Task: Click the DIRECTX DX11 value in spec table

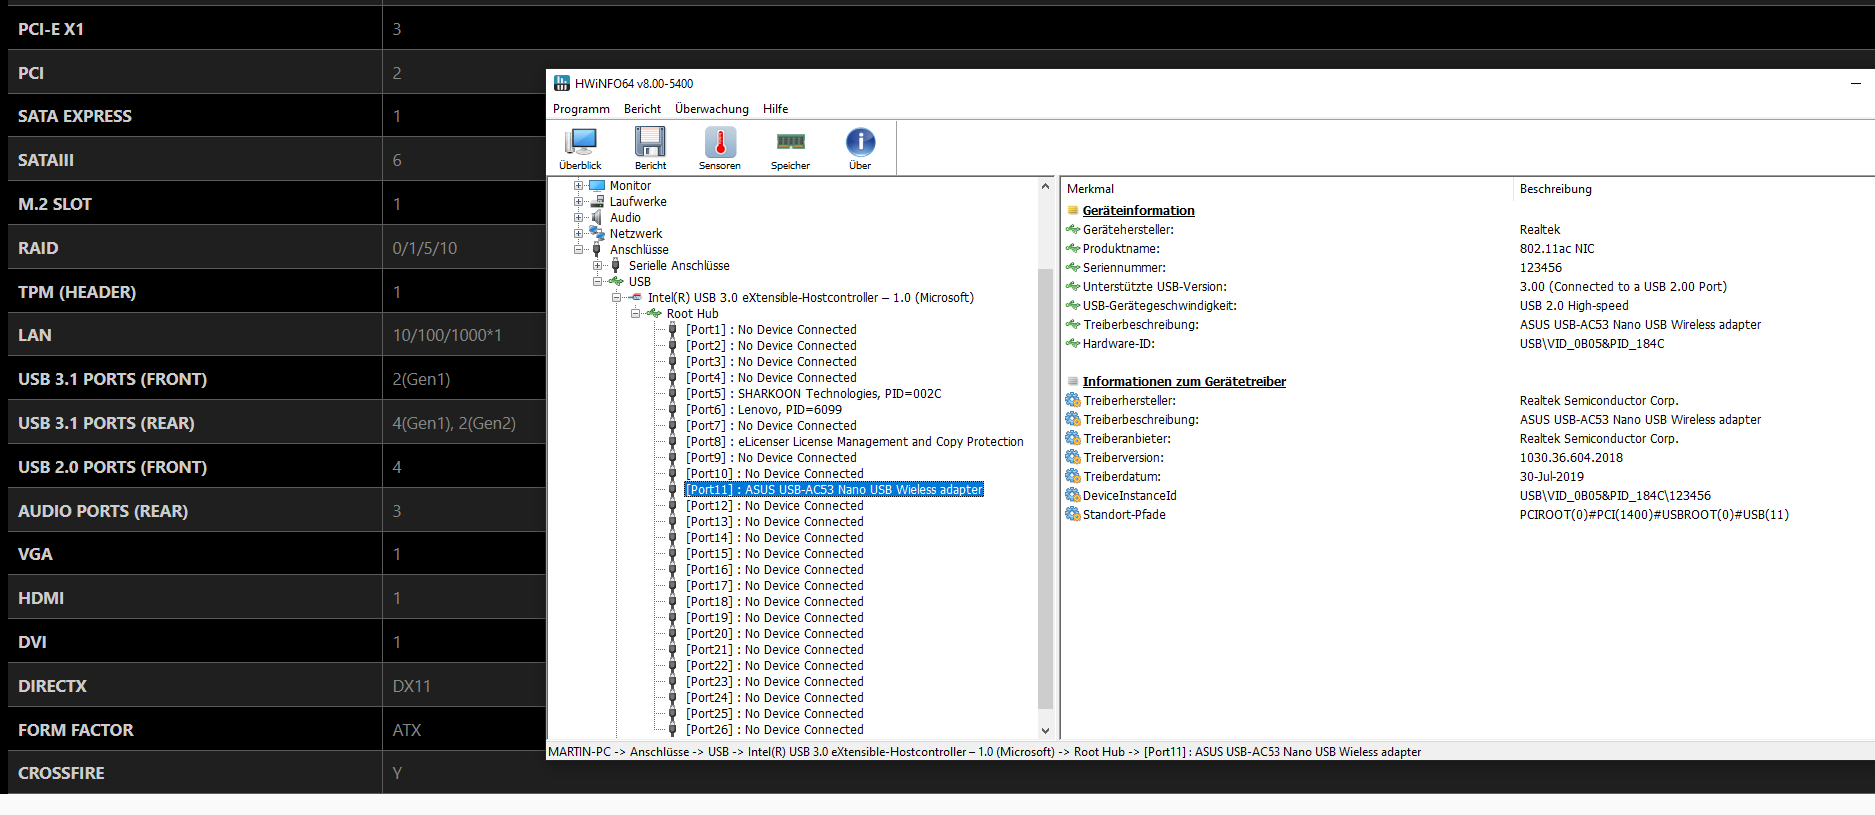Action: 411,686
